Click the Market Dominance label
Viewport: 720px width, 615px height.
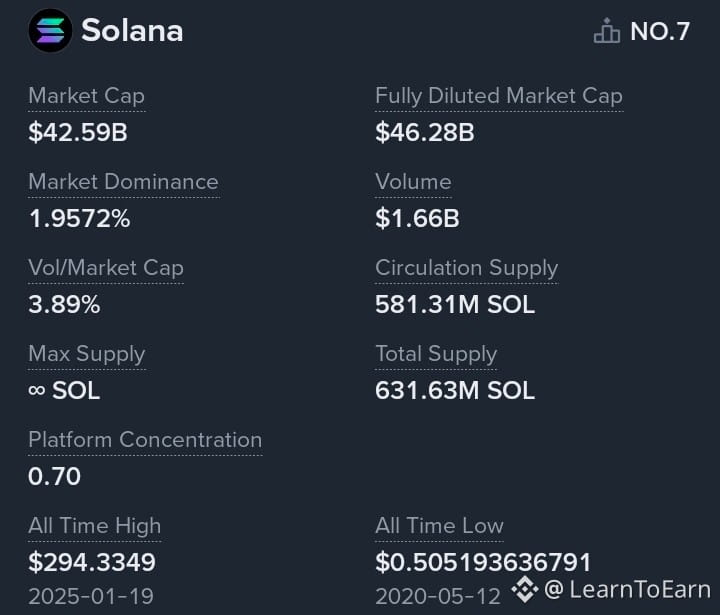[124, 182]
